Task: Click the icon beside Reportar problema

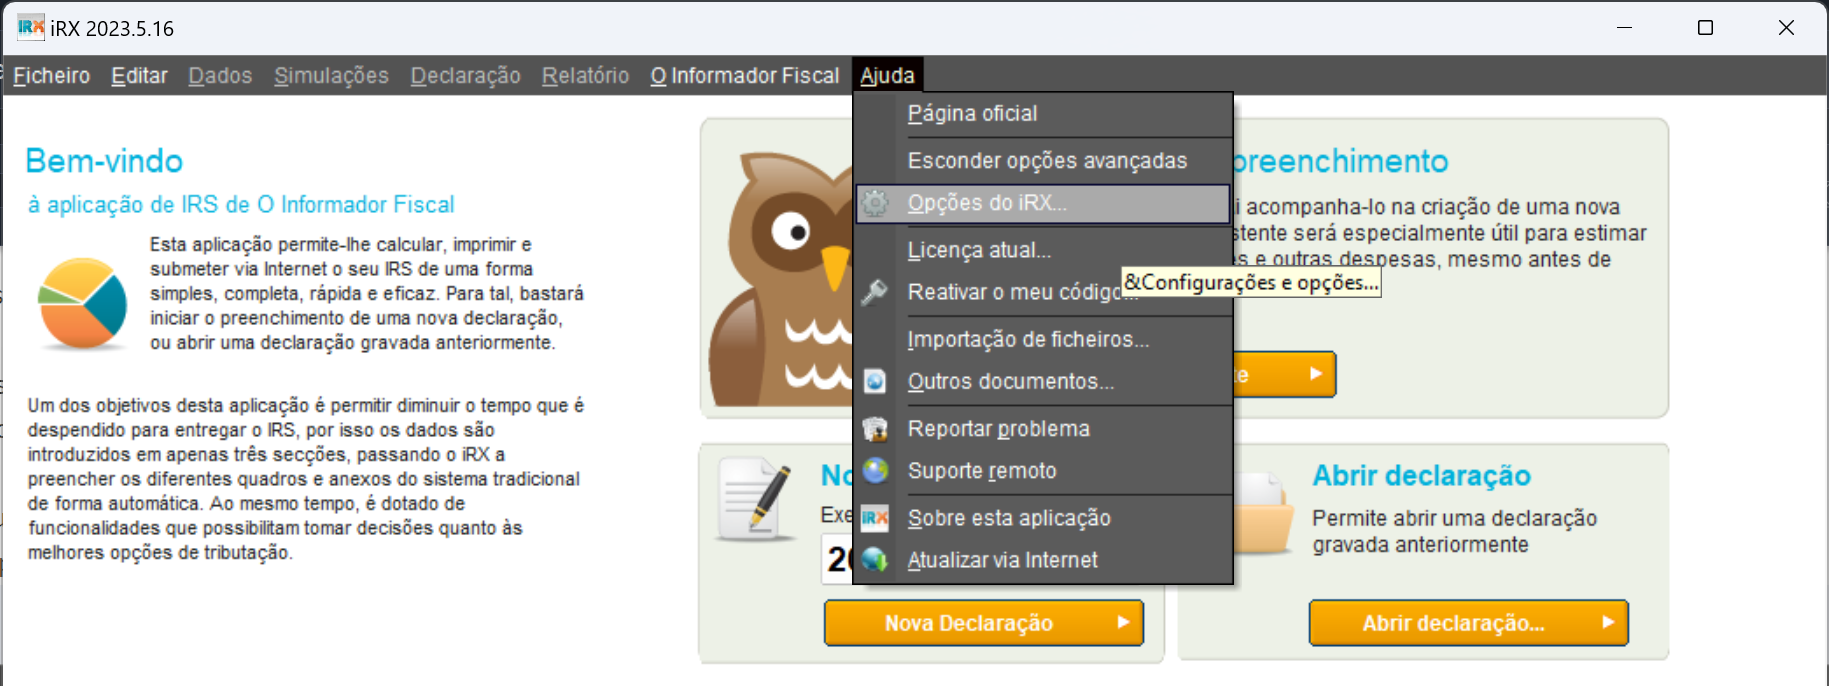Action: click(875, 429)
